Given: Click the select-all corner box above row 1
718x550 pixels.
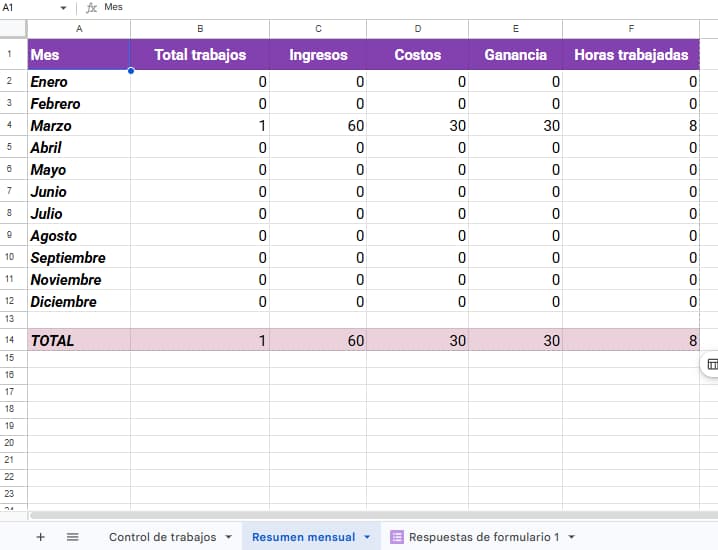Looking at the screenshot, I should pos(13,29).
